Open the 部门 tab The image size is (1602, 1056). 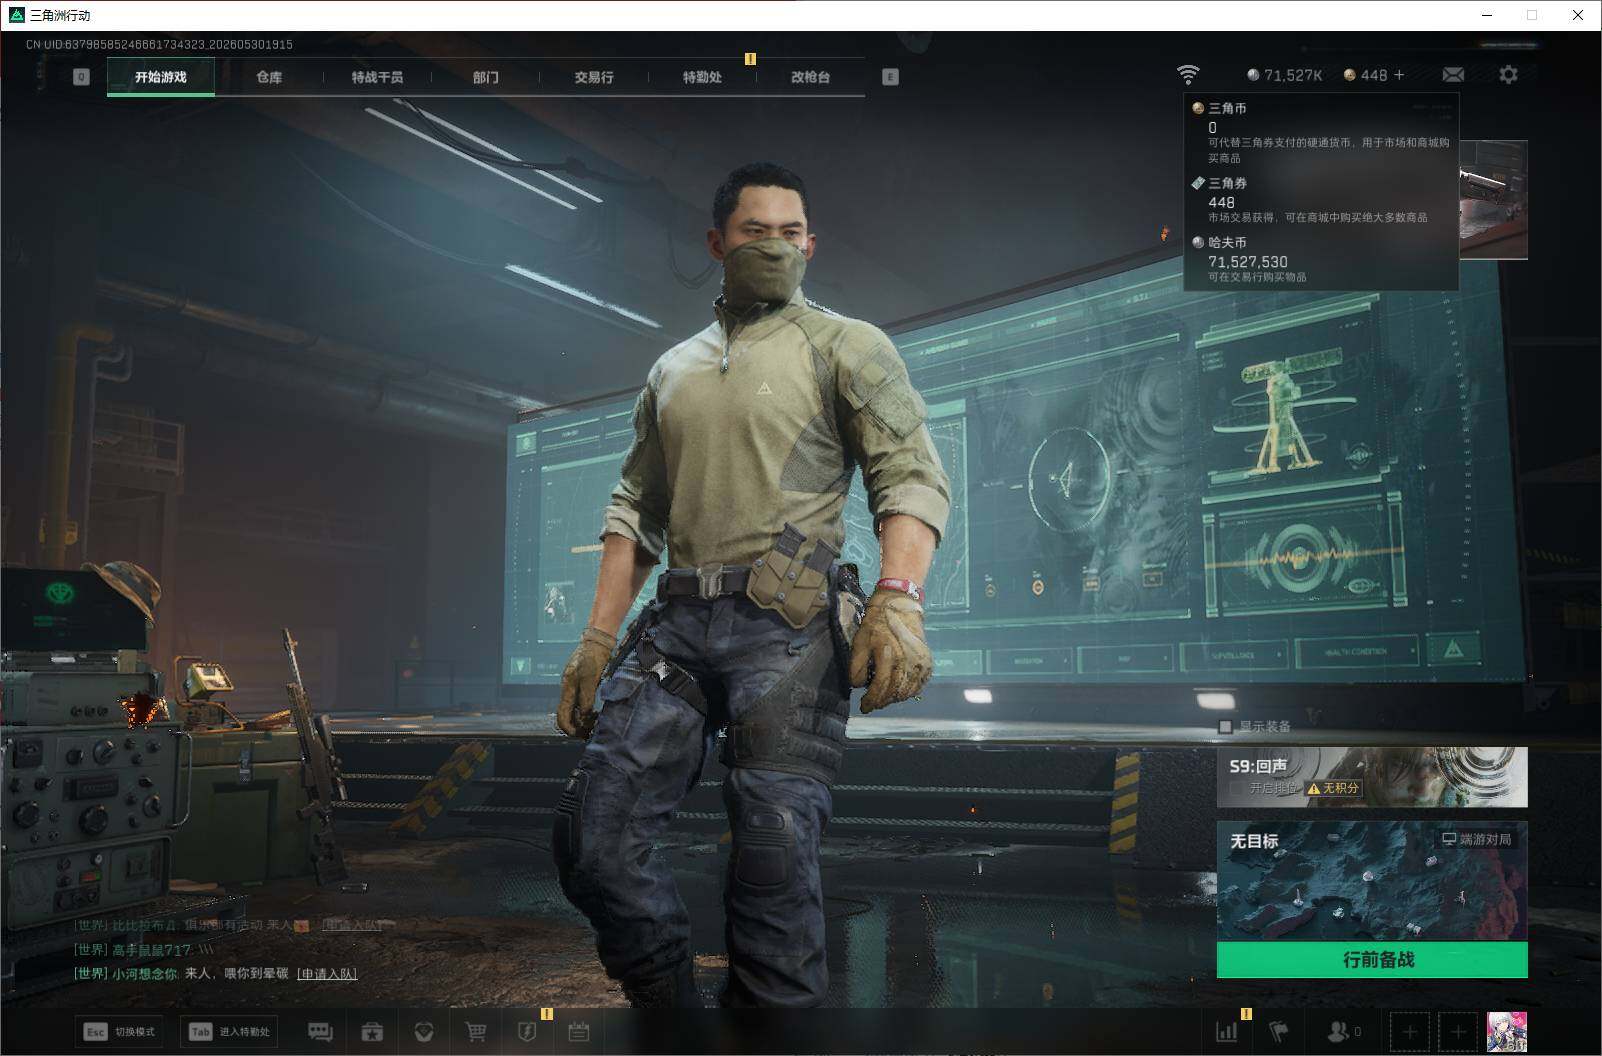pos(486,77)
